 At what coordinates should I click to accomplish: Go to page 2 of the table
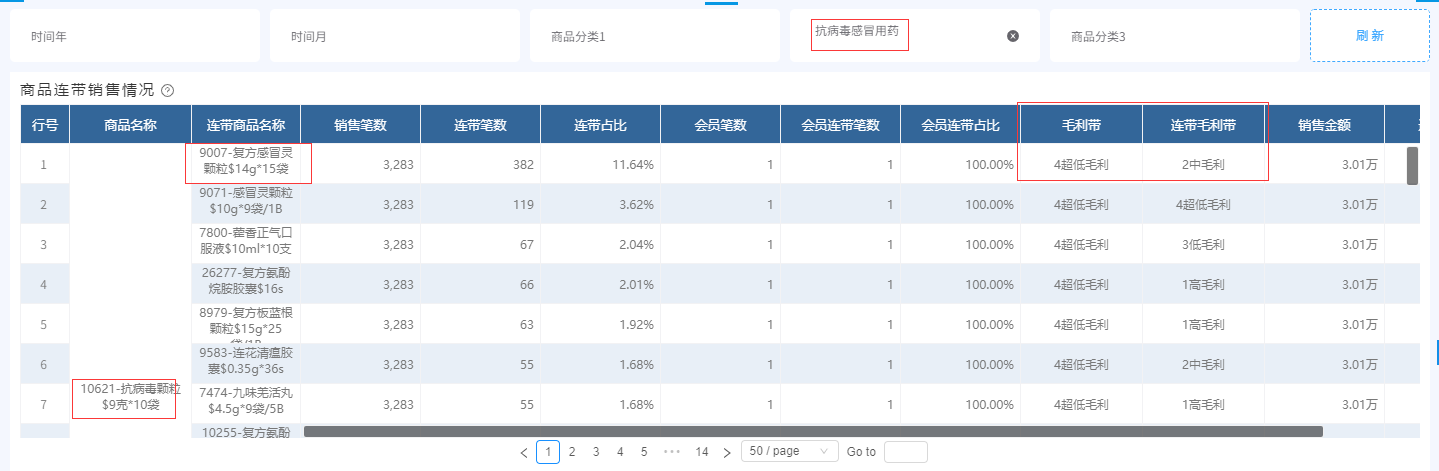[572, 452]
